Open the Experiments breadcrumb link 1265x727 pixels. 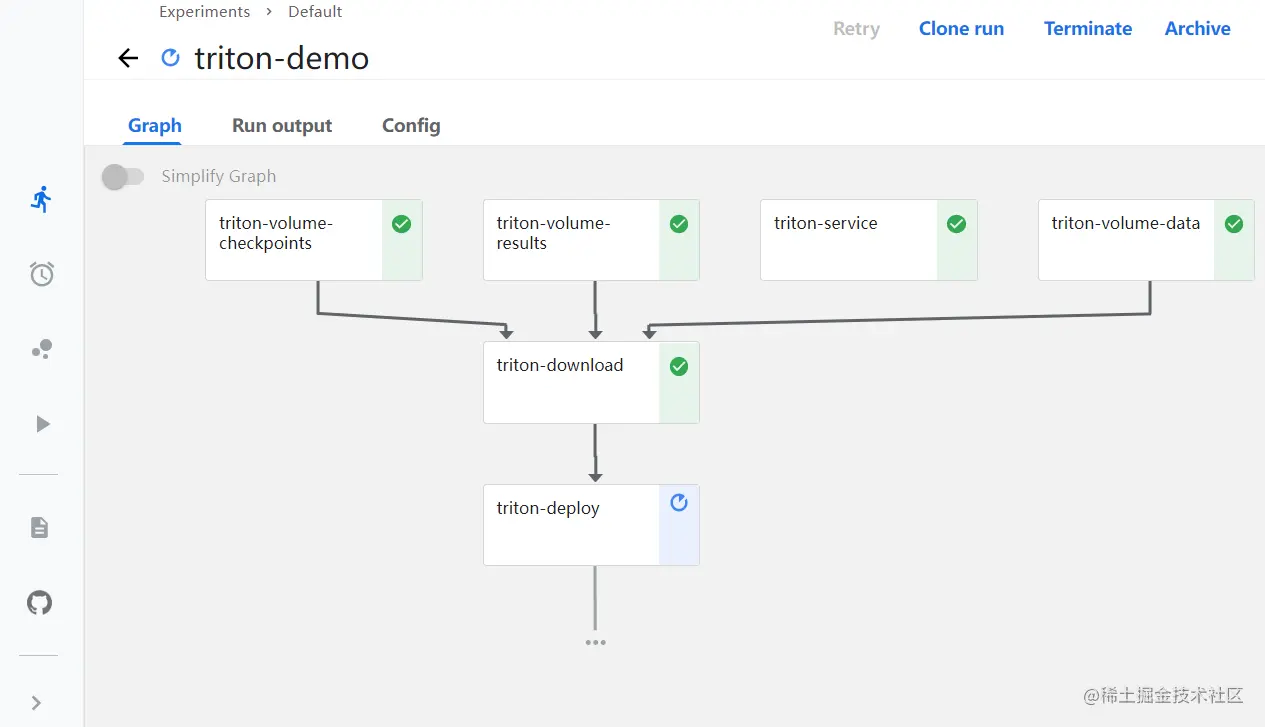click(x=205, y=12)
